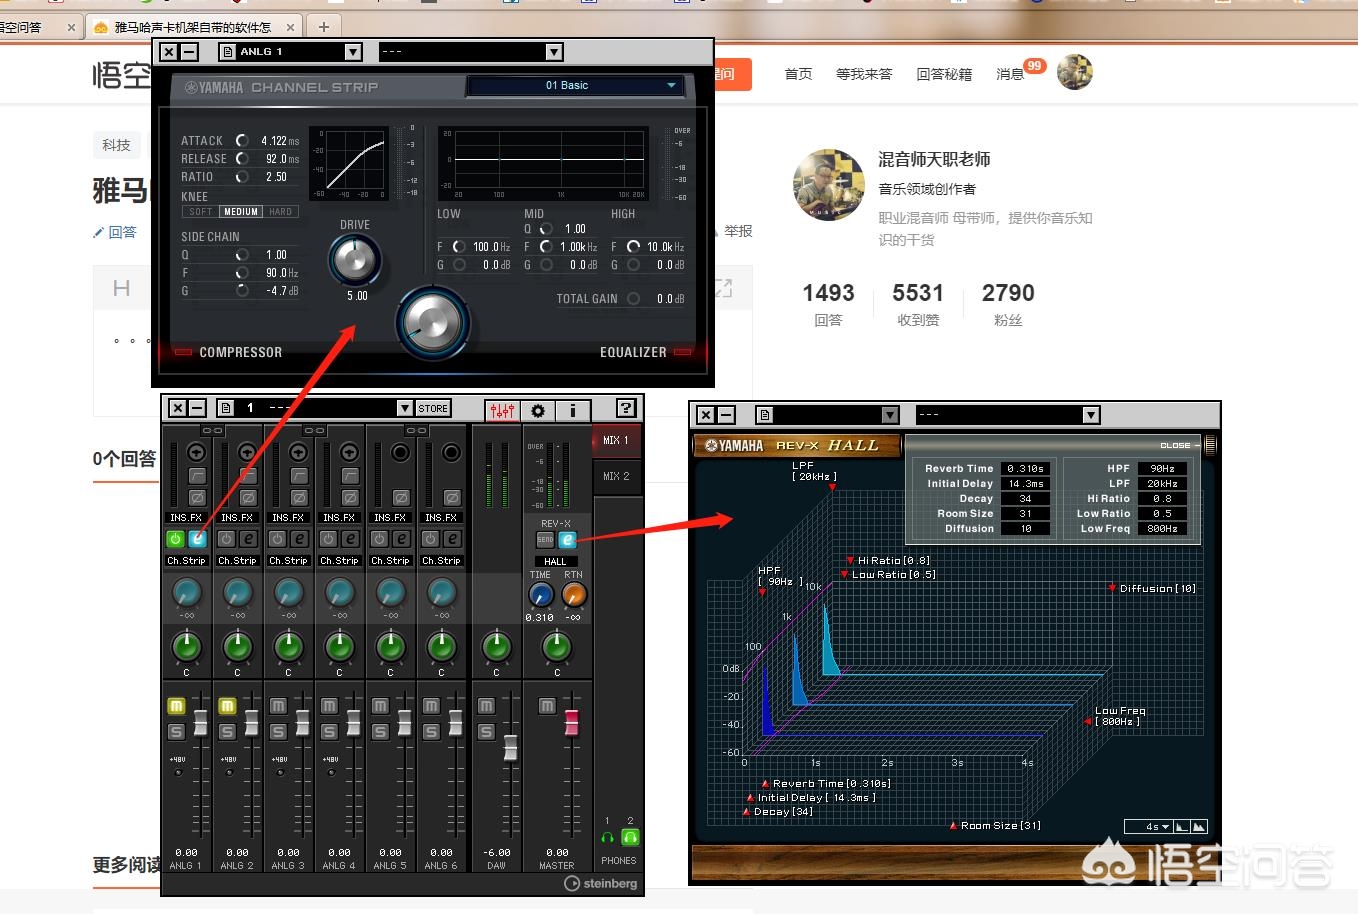Screen dimensions: 1358x914
Task: Open the Ch.Strip editor on the ANLG 3 channel
Action: pos(299,539)
